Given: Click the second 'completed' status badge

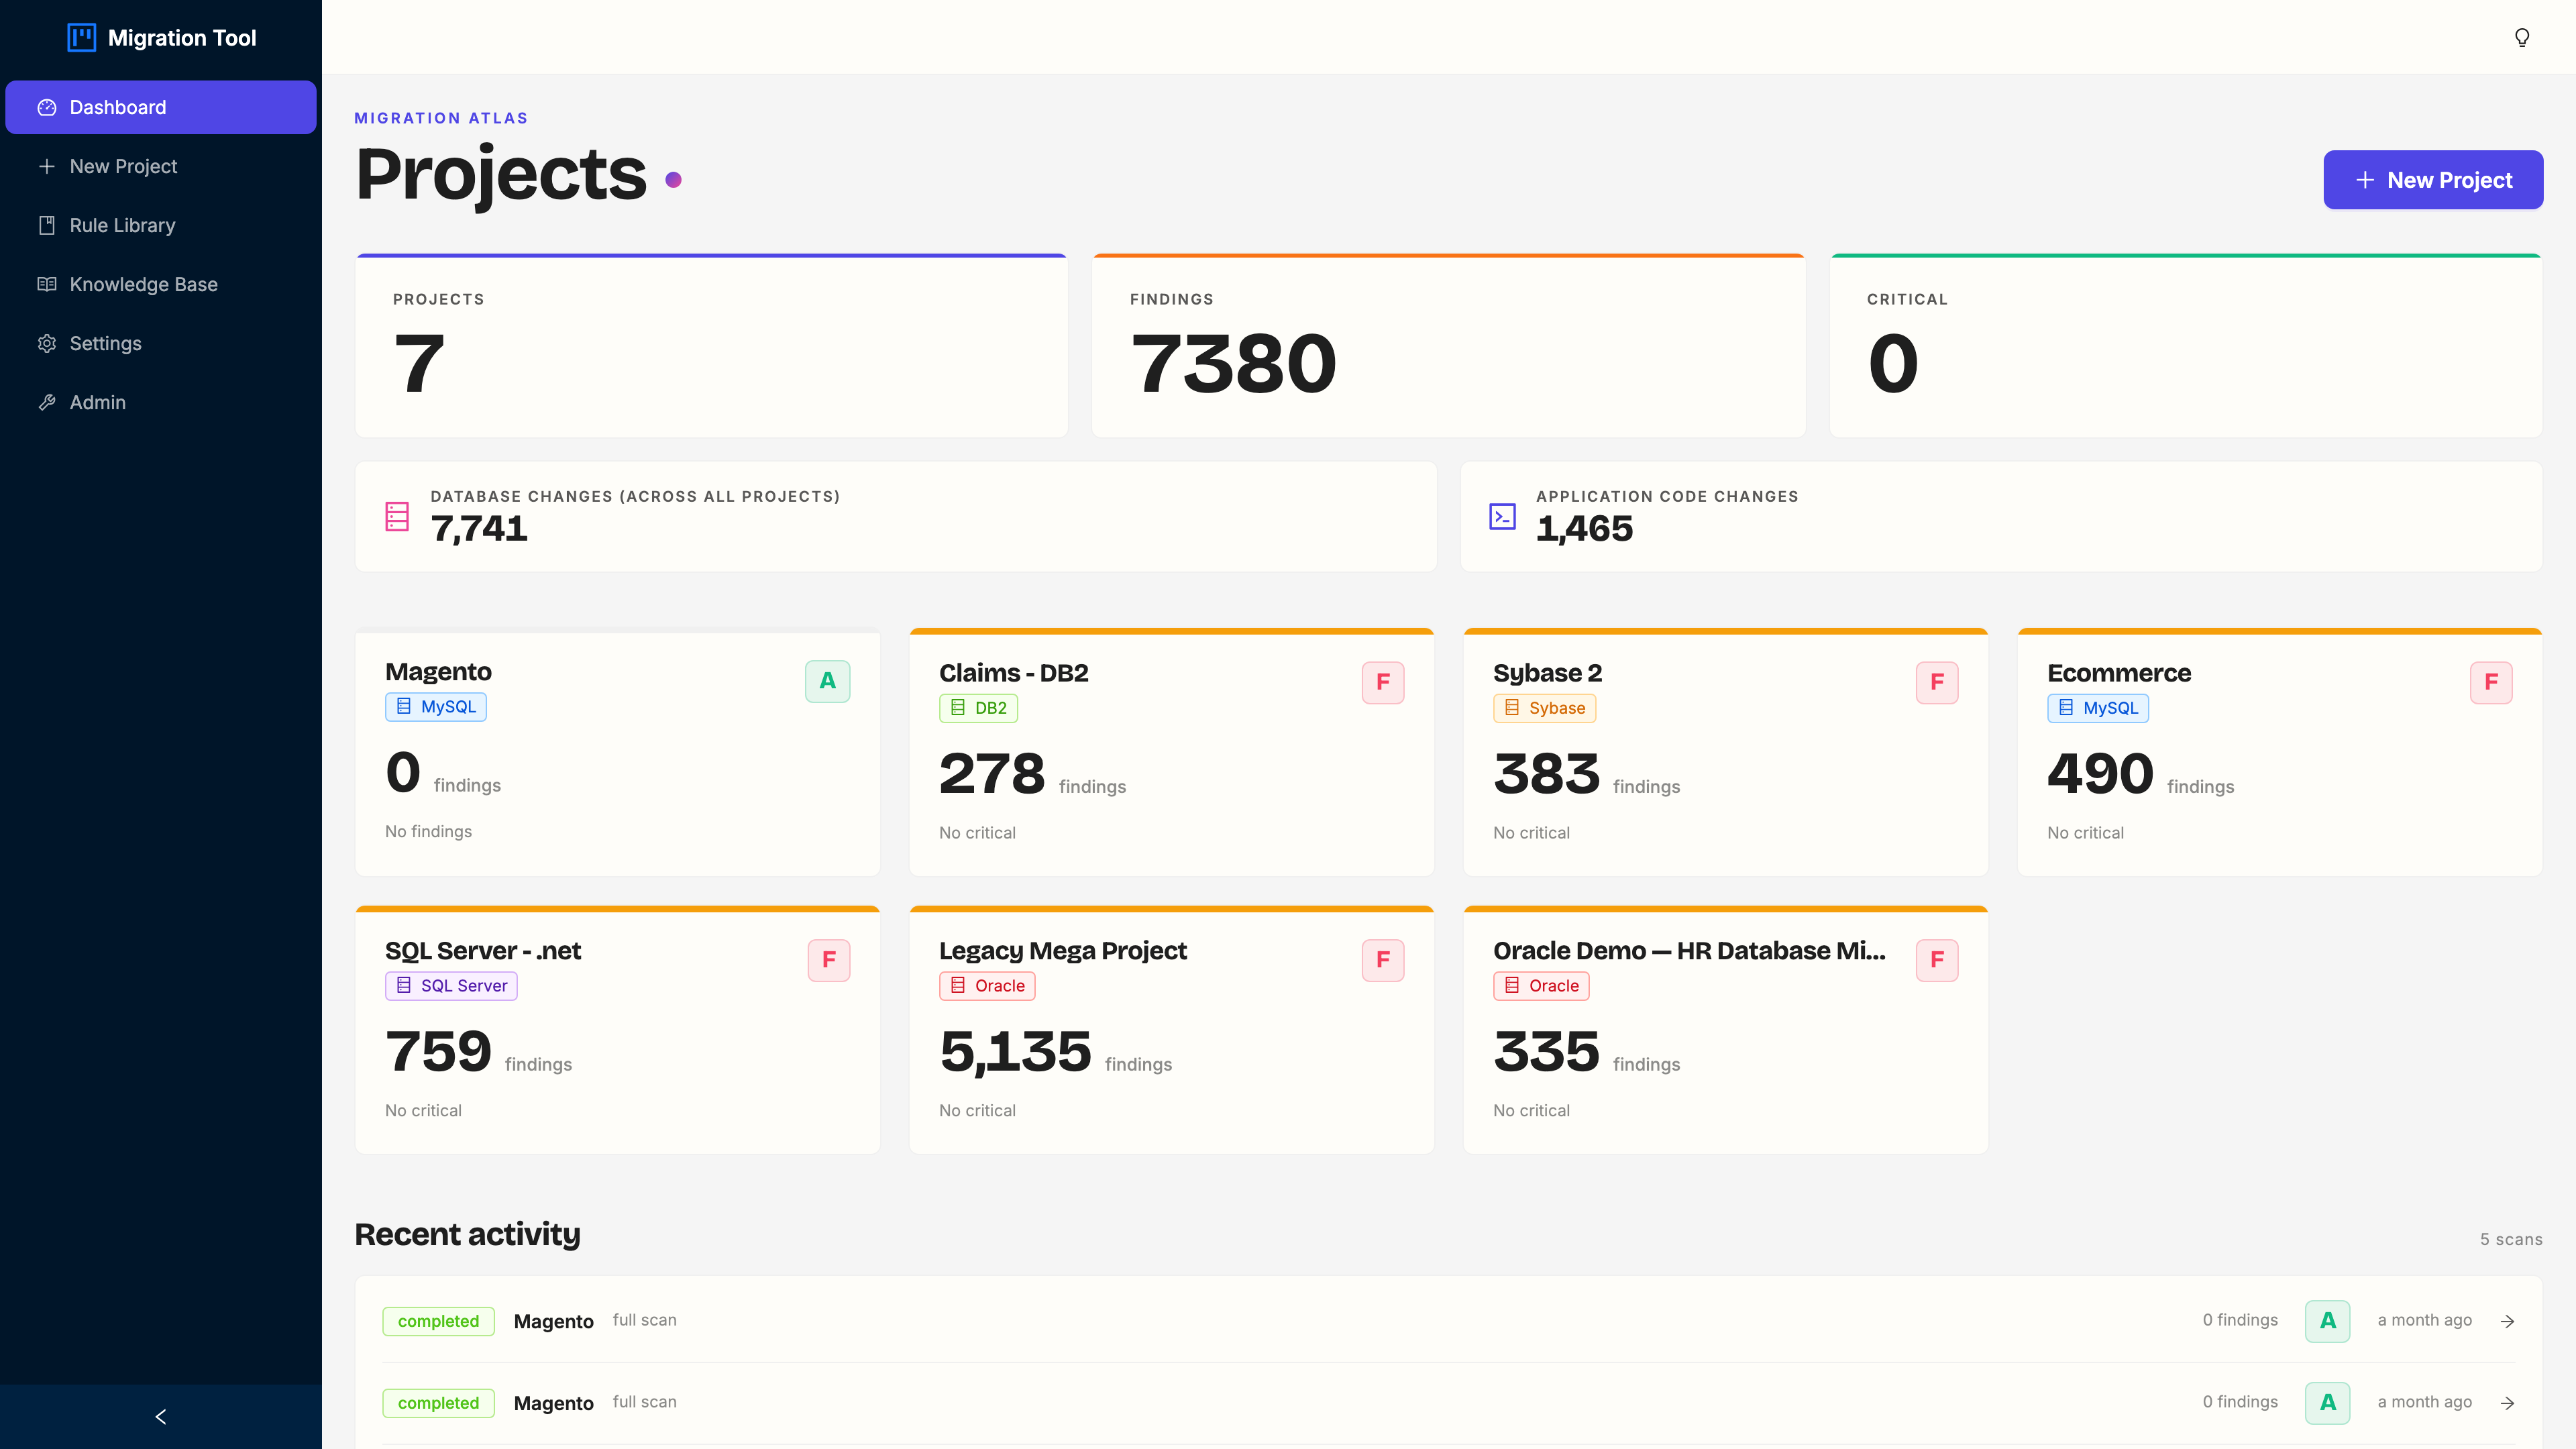Looking at the screenshot, I should (x=438, y=1403).
